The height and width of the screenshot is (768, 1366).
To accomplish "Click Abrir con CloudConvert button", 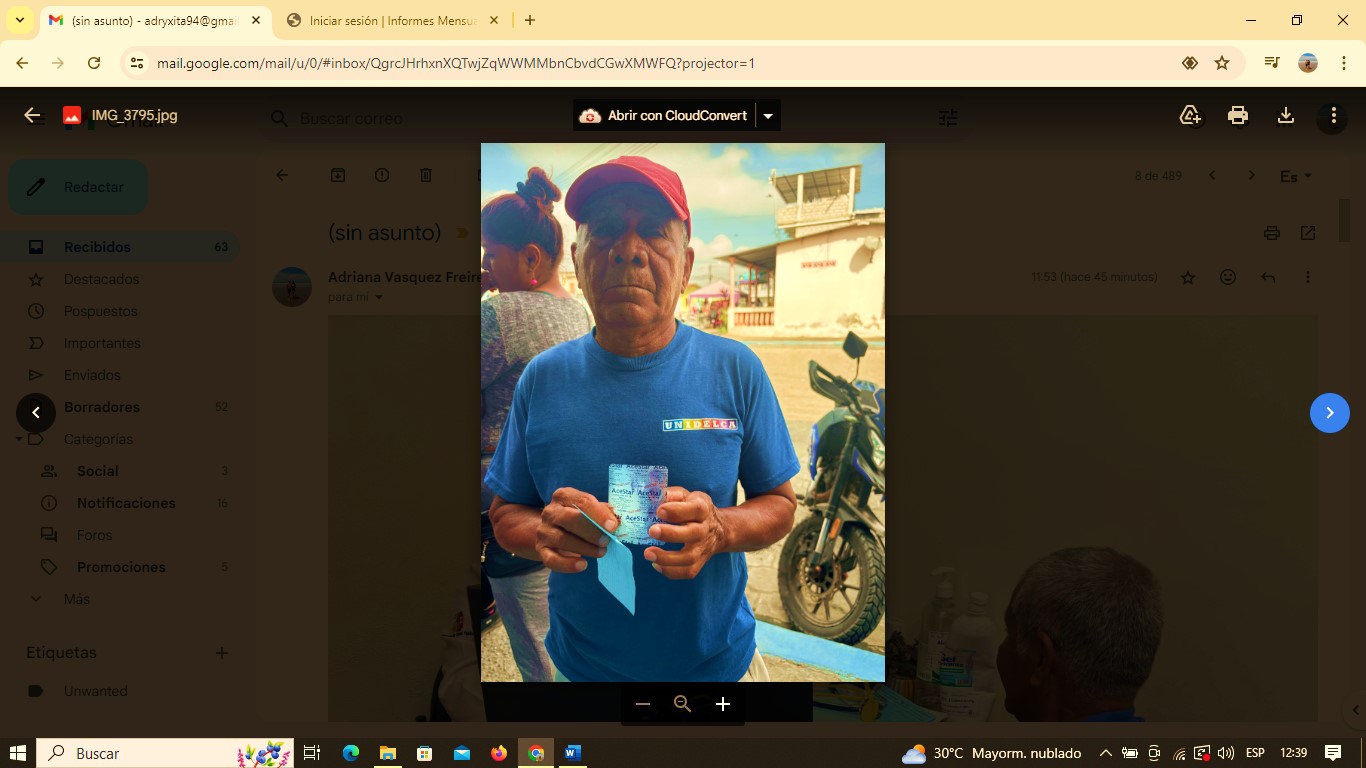I will point(664,116).
